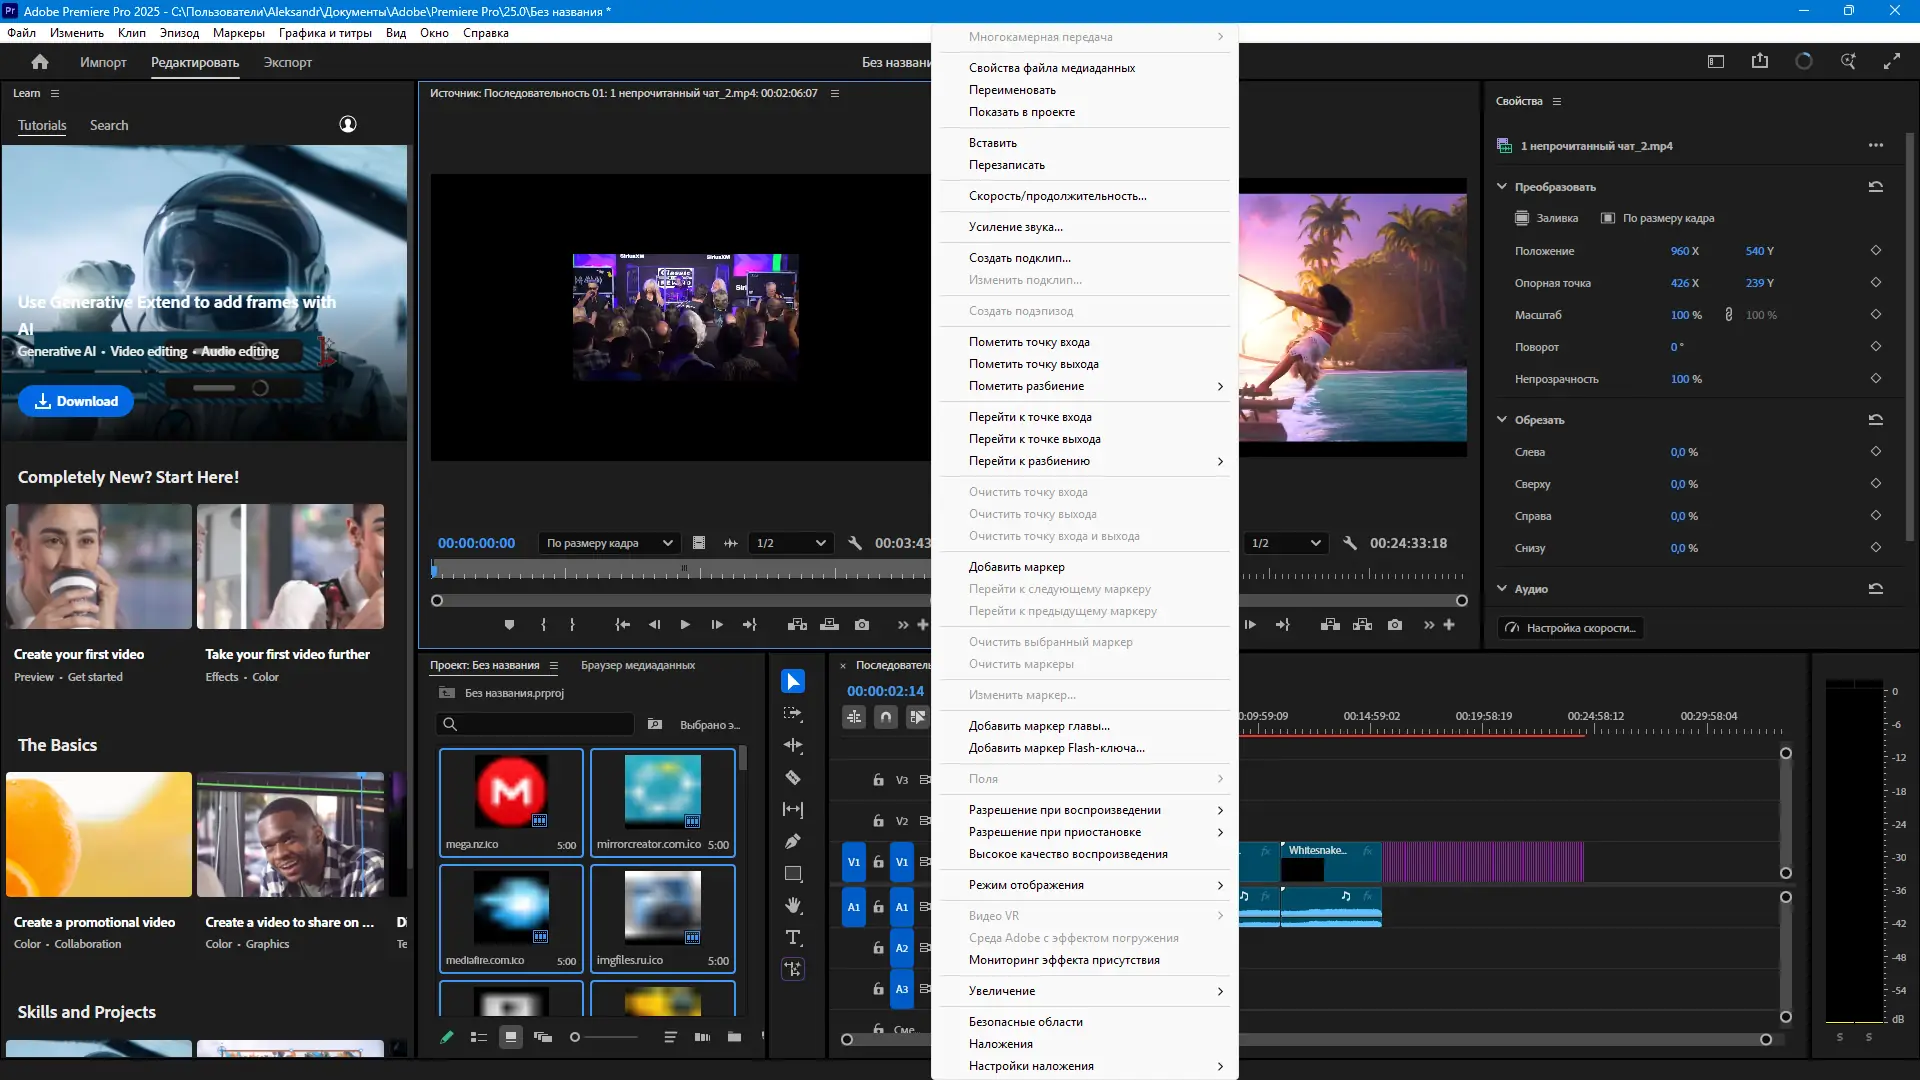Image resolution: width=1920 pixels, height=1080 pixels.
Task: Open Source monitor wrench settings
Action: click(855, 543)
